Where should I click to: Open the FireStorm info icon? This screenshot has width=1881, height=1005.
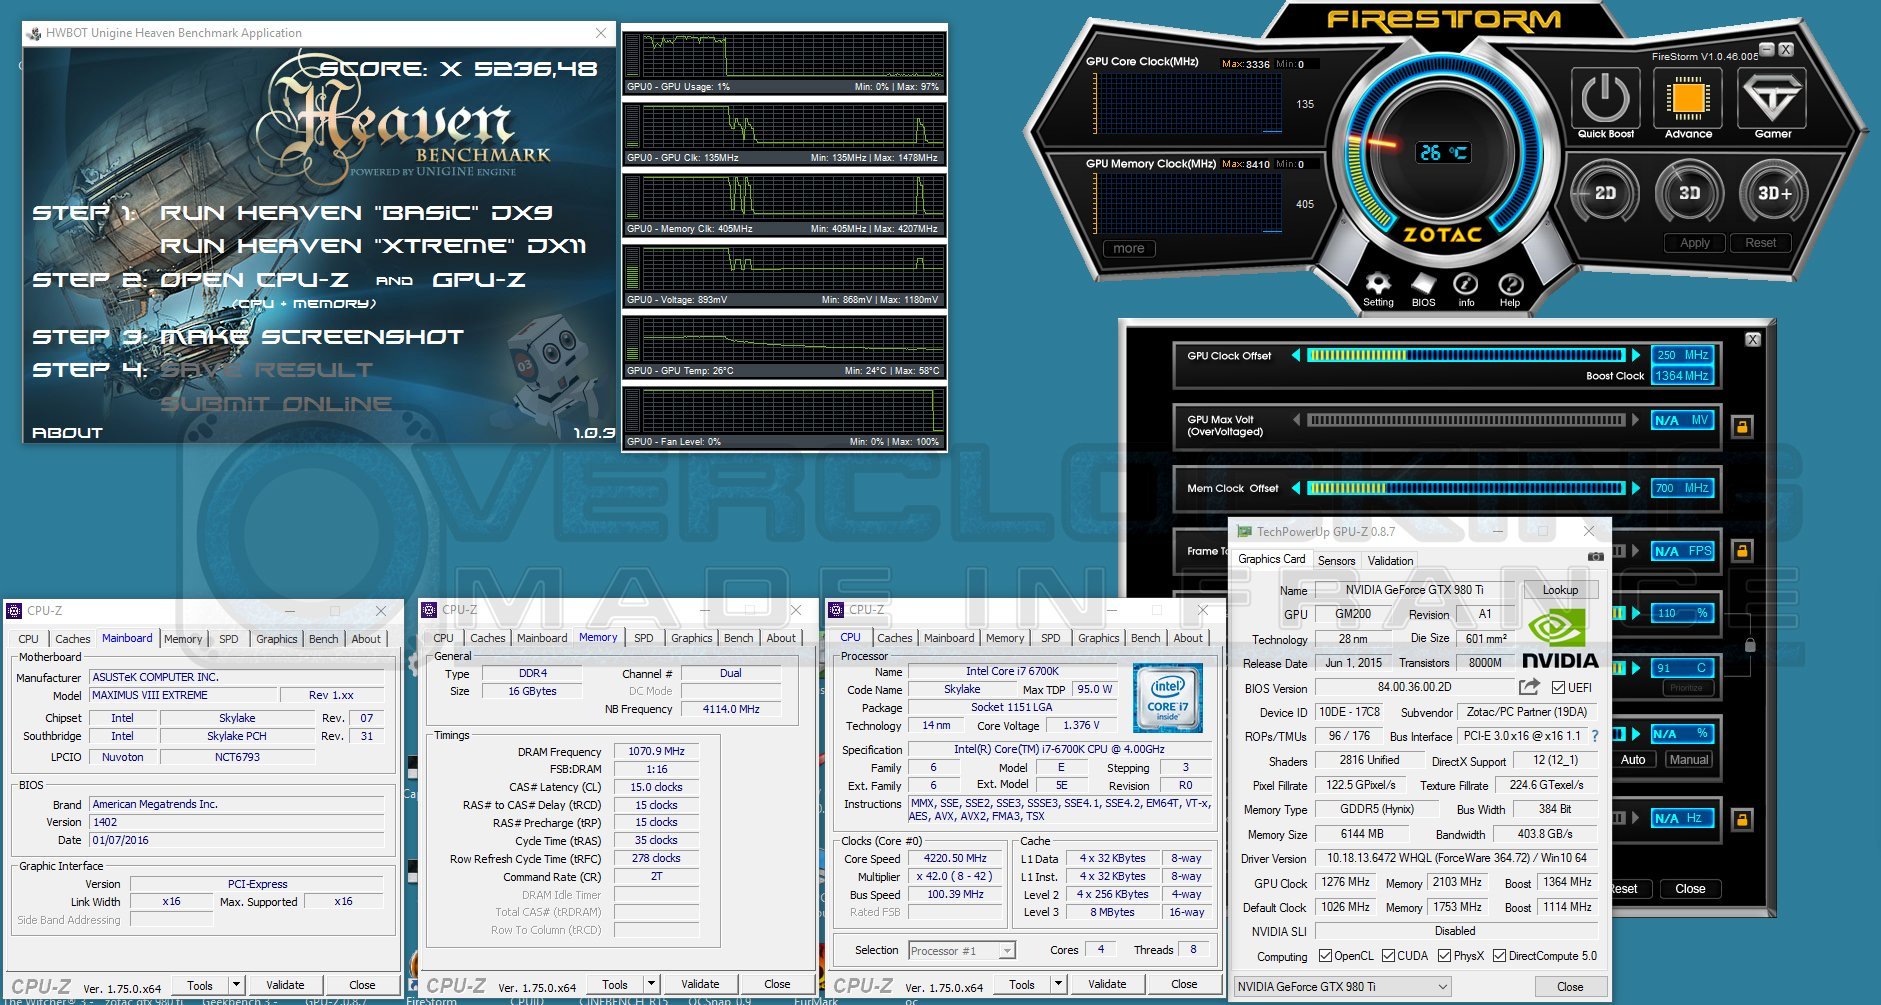(1466, 284)
